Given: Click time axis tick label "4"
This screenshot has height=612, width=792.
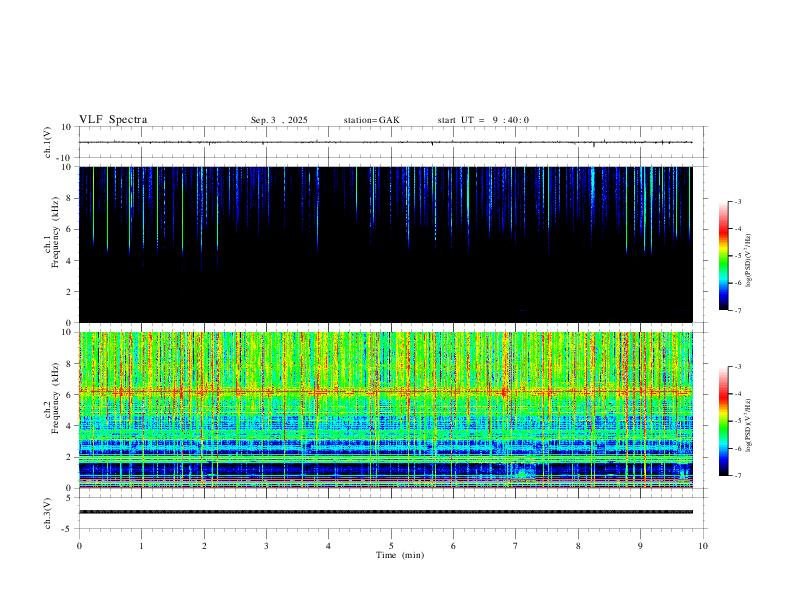Looking at the screenshot, I should click(x=329, y=546).
